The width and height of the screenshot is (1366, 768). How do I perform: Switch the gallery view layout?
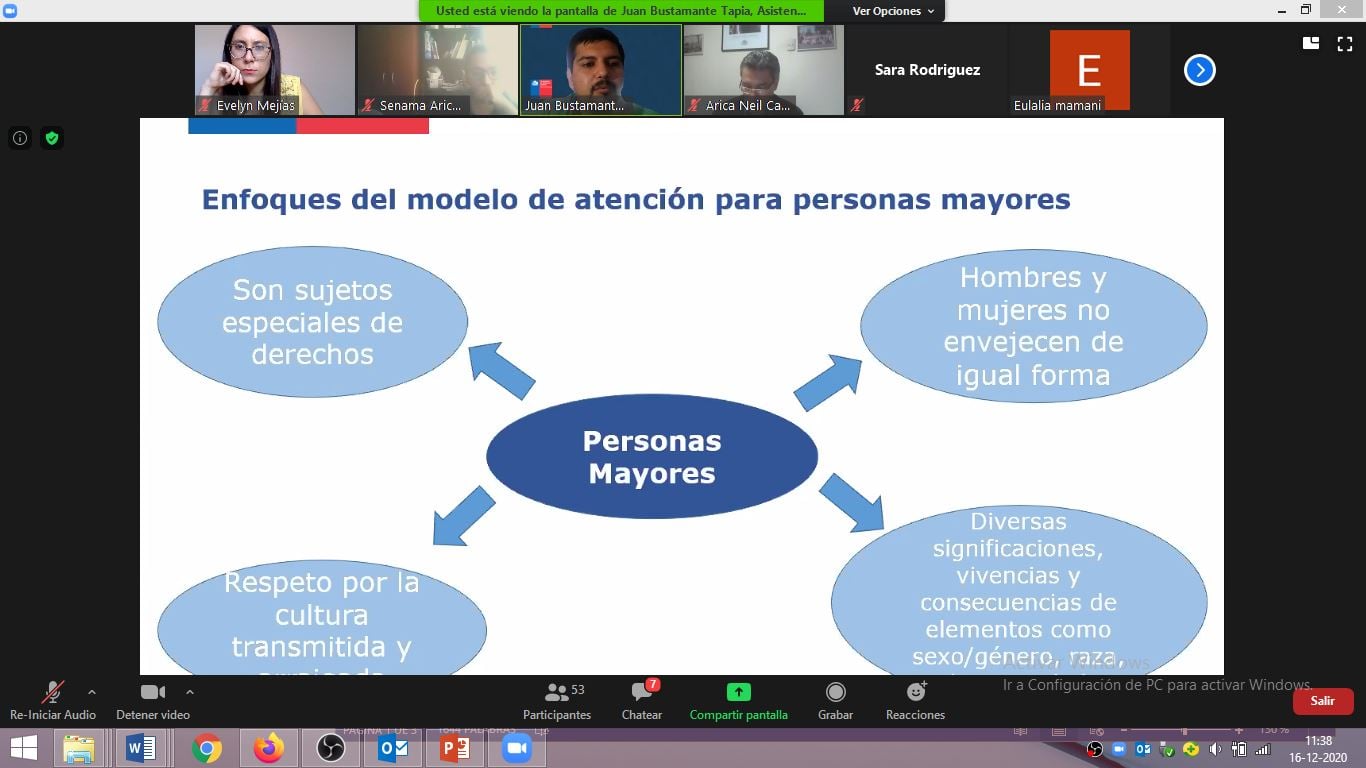pyautogui.click(x=1311, y=43)
